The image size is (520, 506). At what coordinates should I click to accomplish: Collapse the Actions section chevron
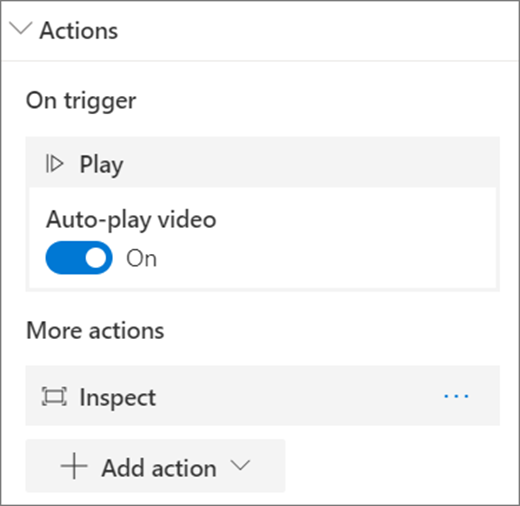pyautogui.click(x=21, y=29)
